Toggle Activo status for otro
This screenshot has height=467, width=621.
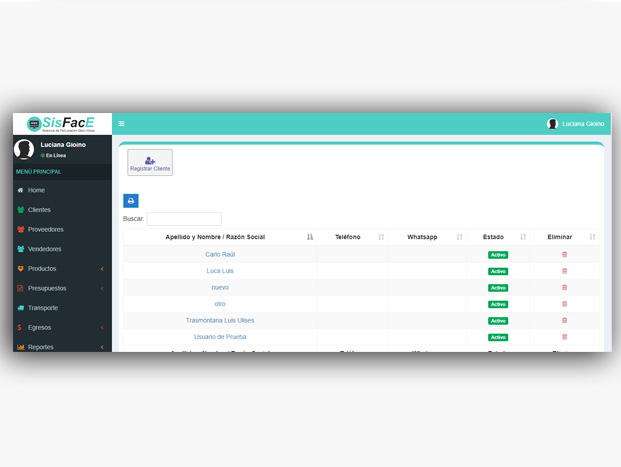tap(498, 304)
